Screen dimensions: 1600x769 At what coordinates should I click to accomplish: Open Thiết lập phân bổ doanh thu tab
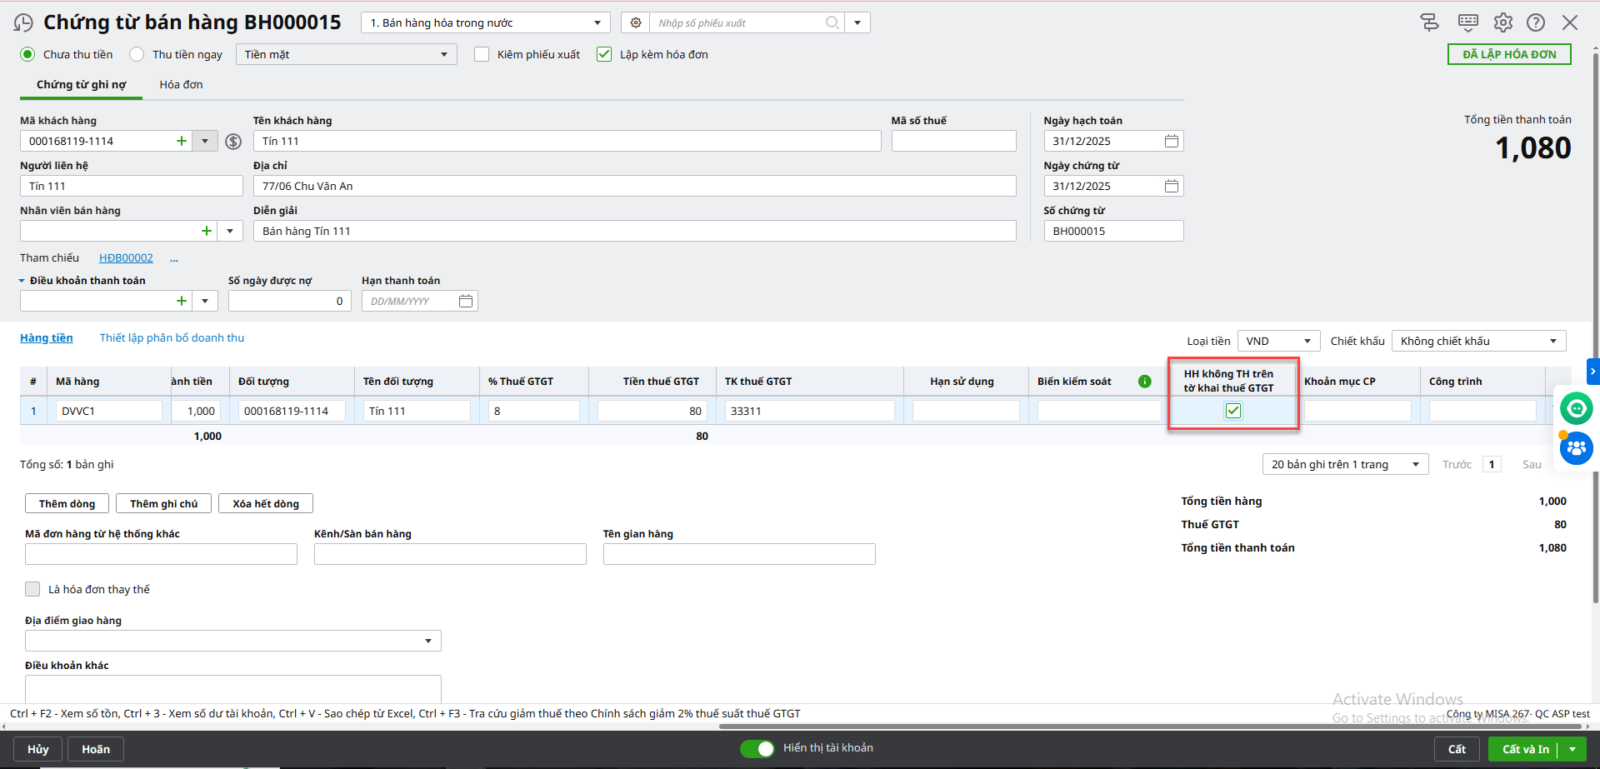point(172,338)
